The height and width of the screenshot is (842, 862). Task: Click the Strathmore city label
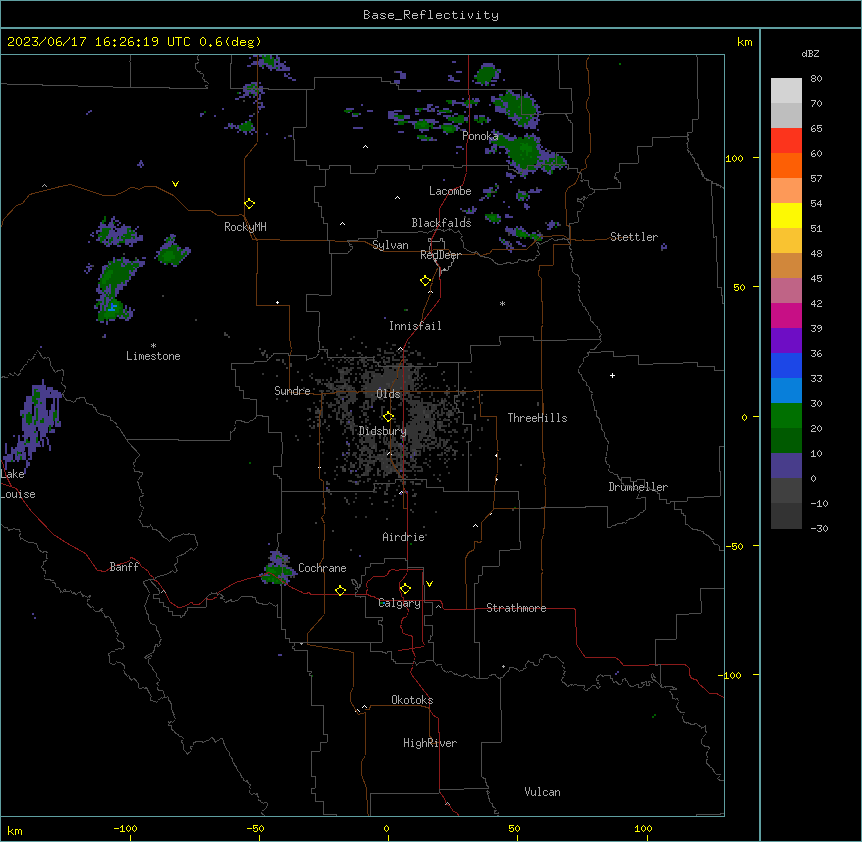pos(516,608)
